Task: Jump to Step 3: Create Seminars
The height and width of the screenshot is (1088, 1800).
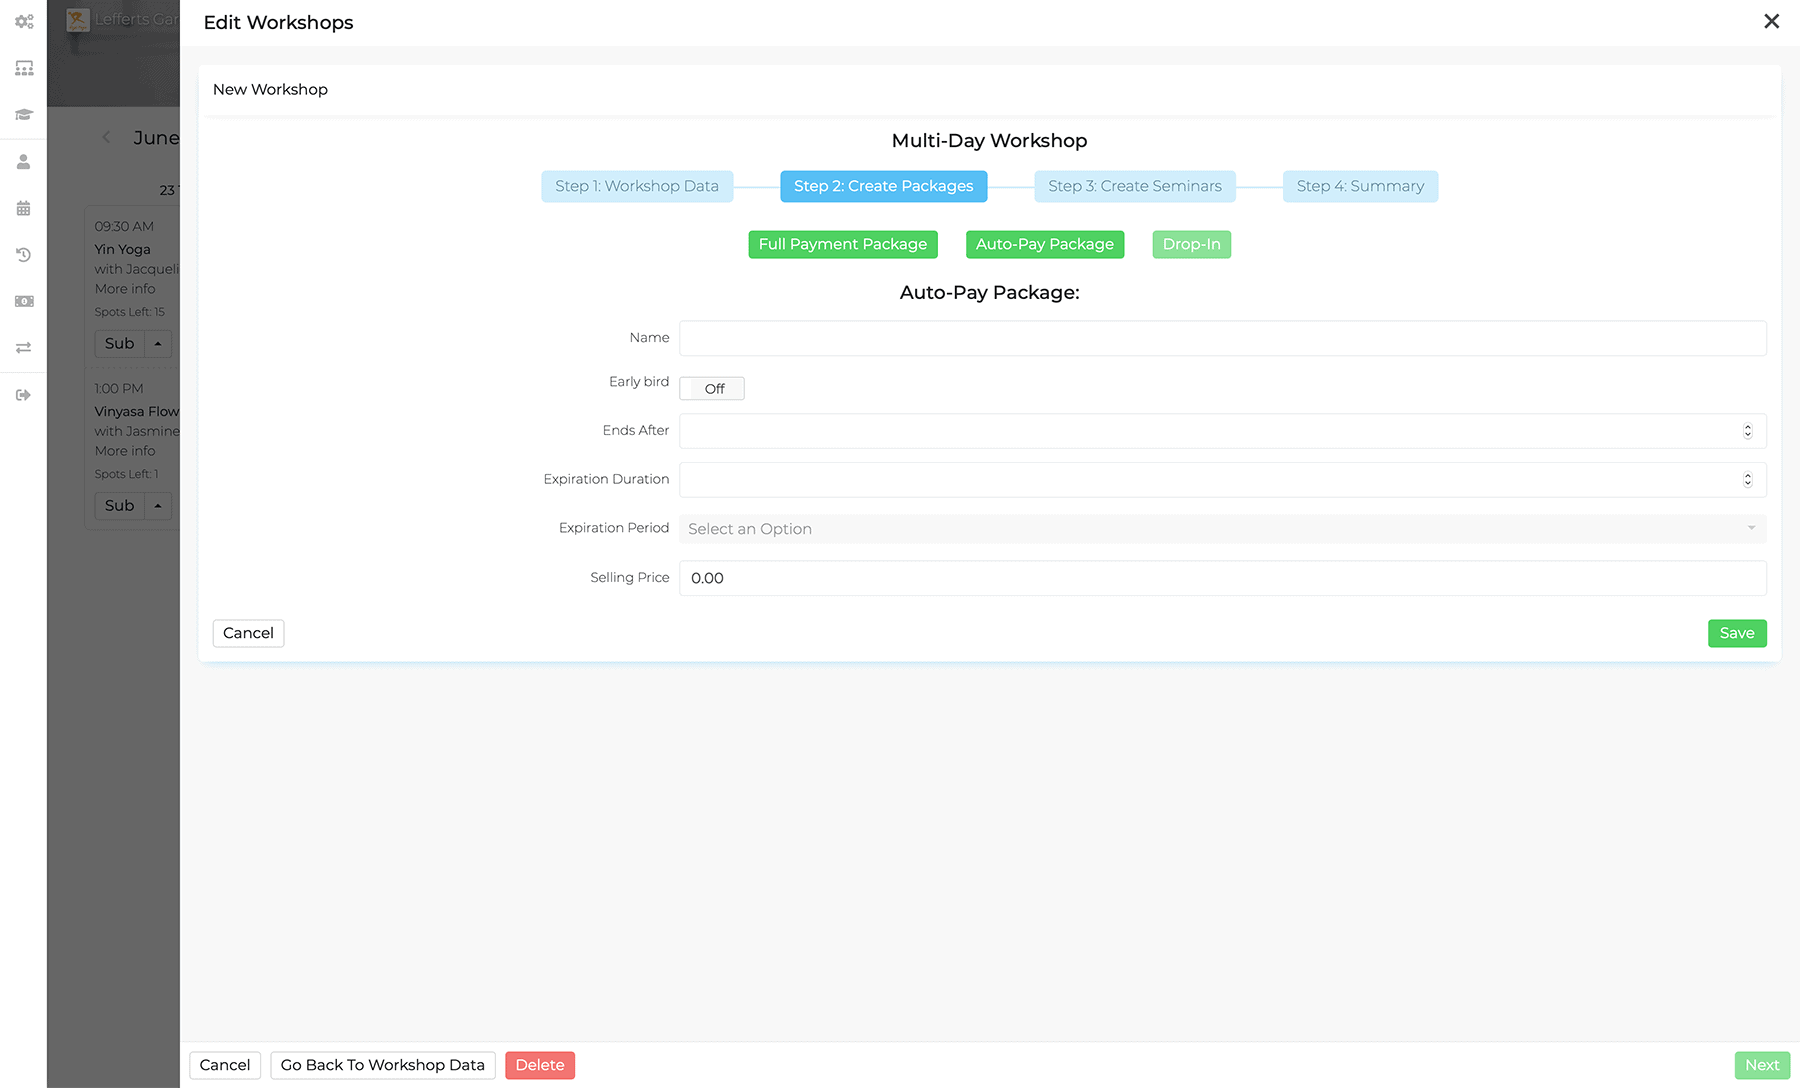Action: coord(1135,186)
